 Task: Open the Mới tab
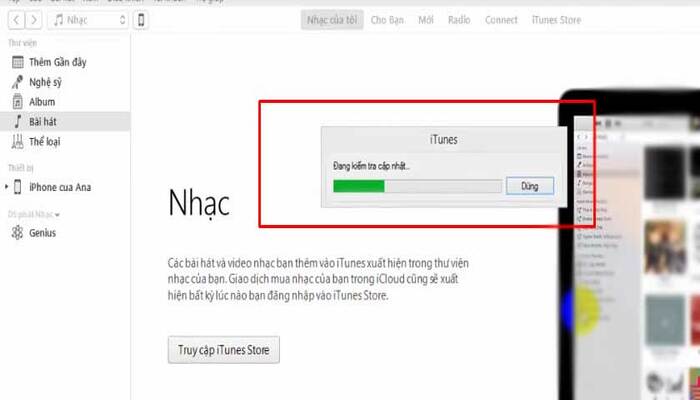(425, 20)
